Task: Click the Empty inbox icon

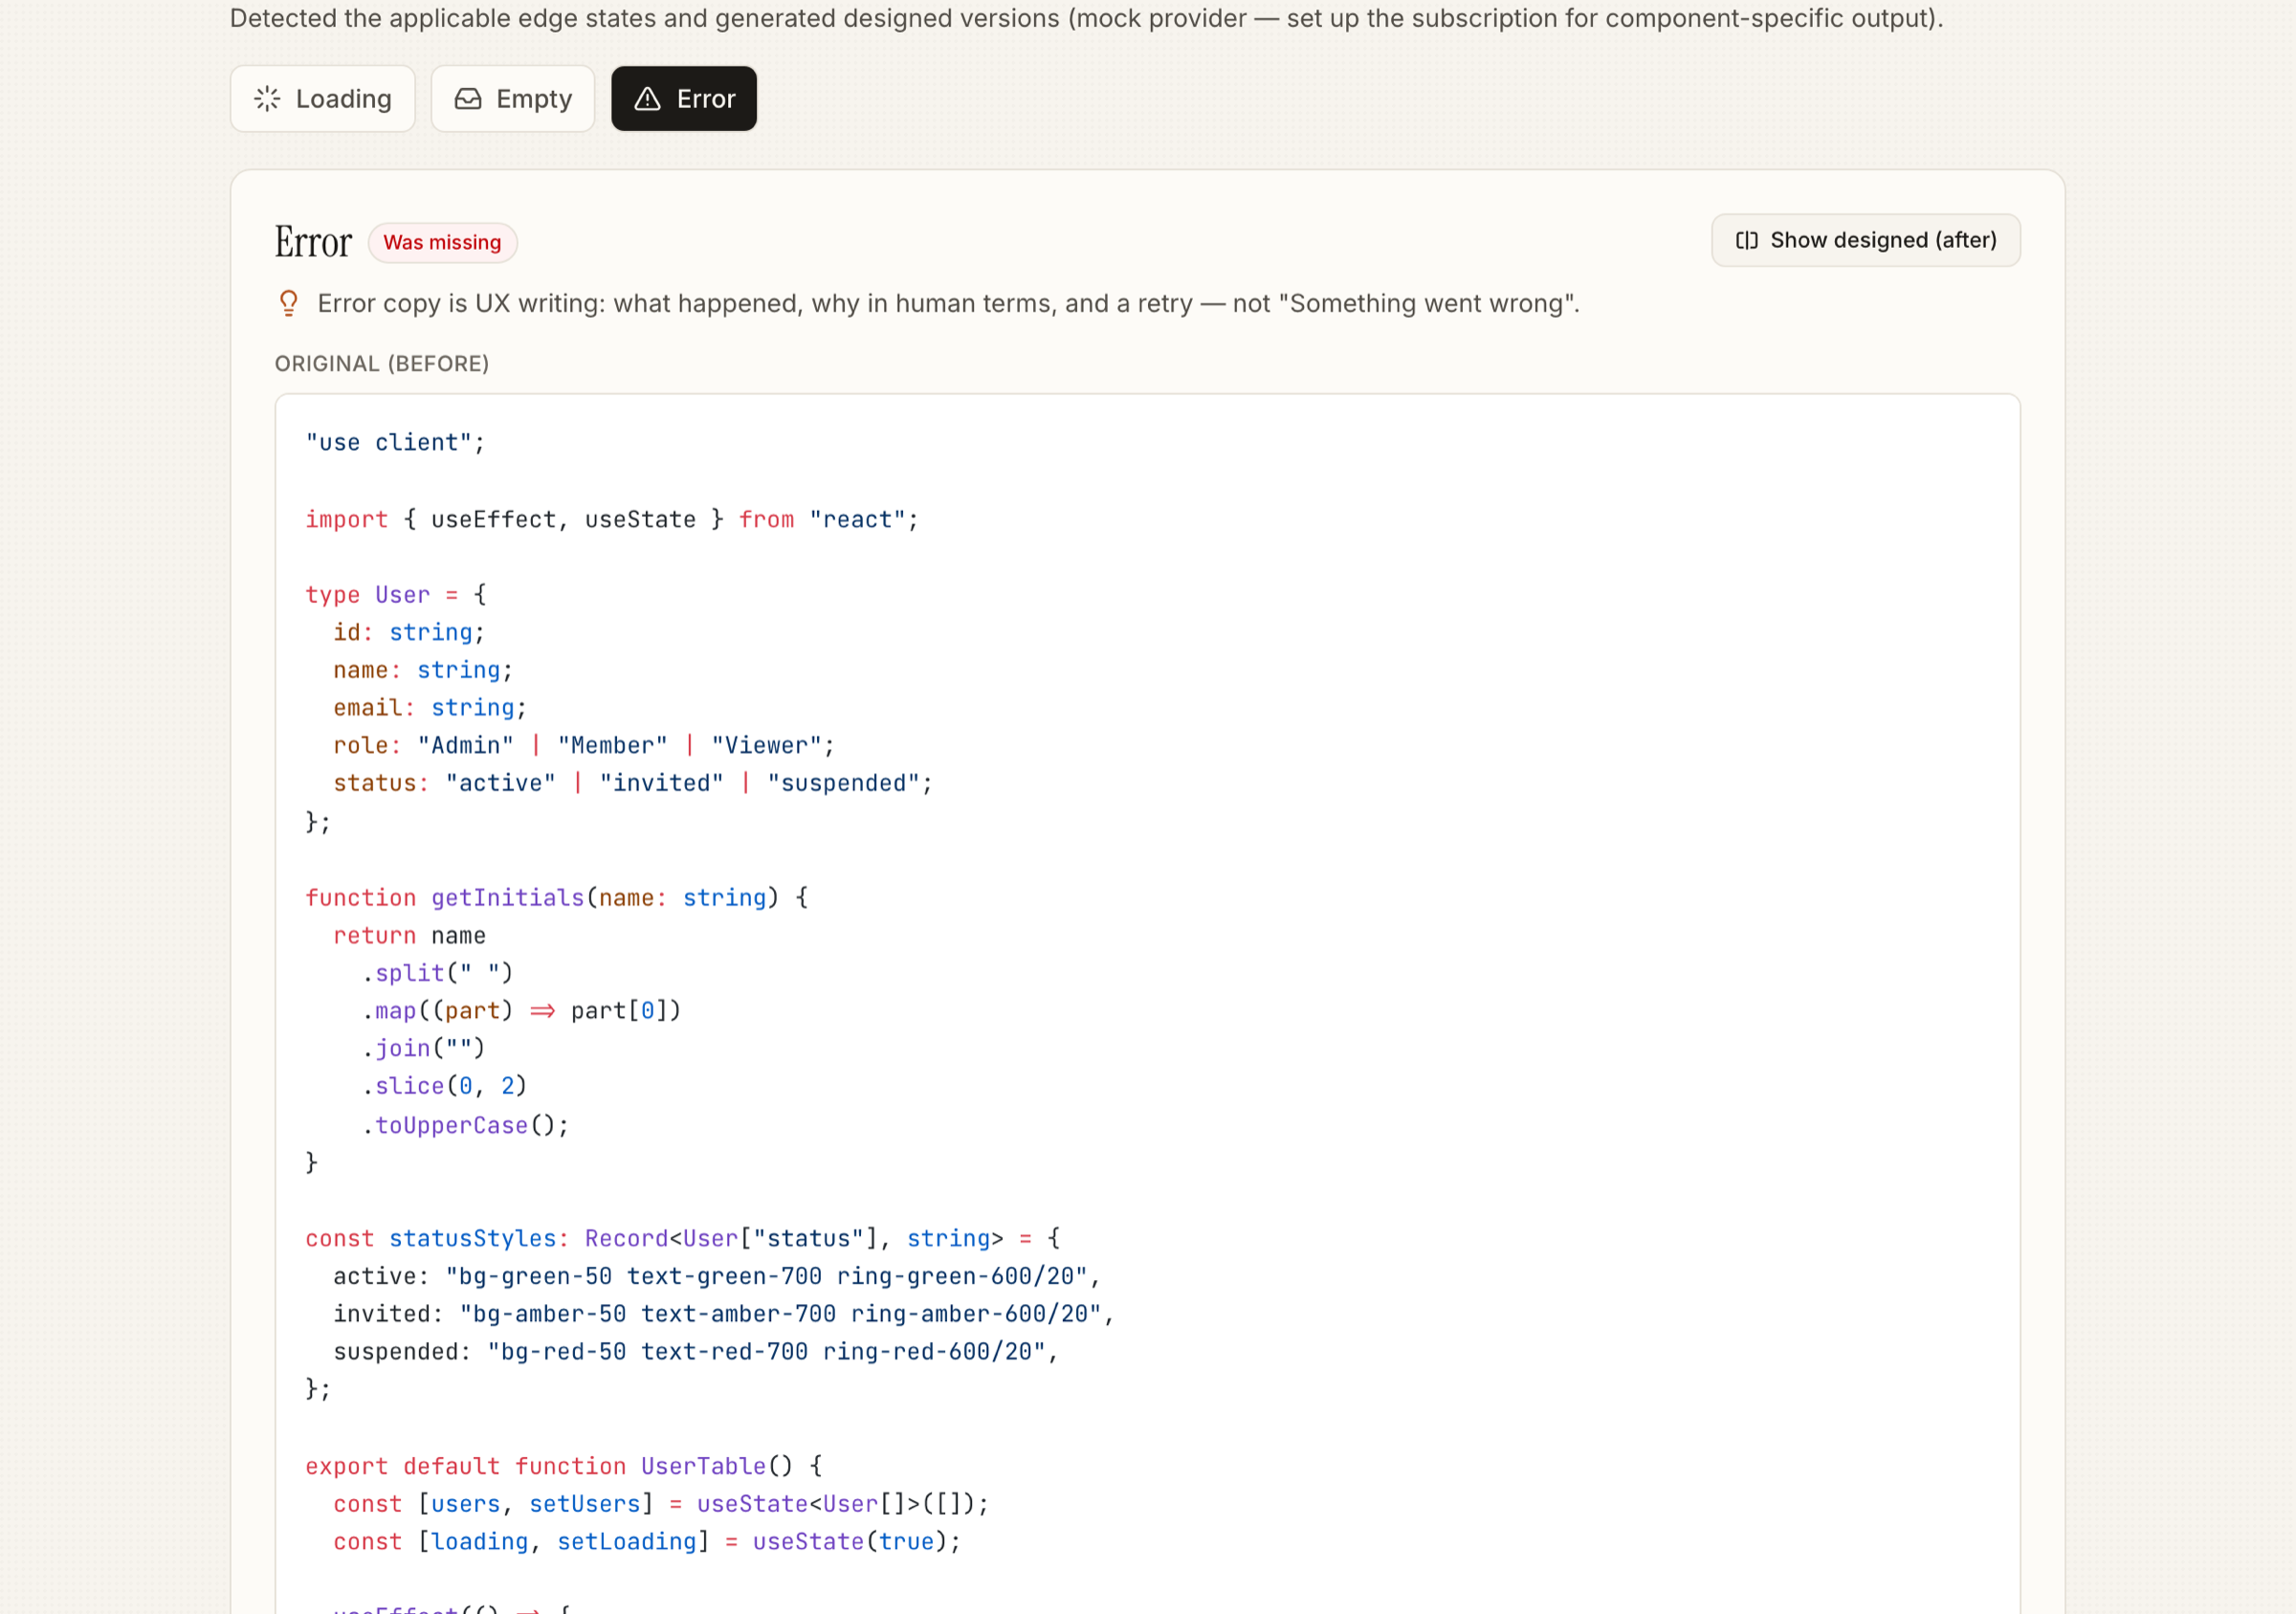Action: pos(468,99)
